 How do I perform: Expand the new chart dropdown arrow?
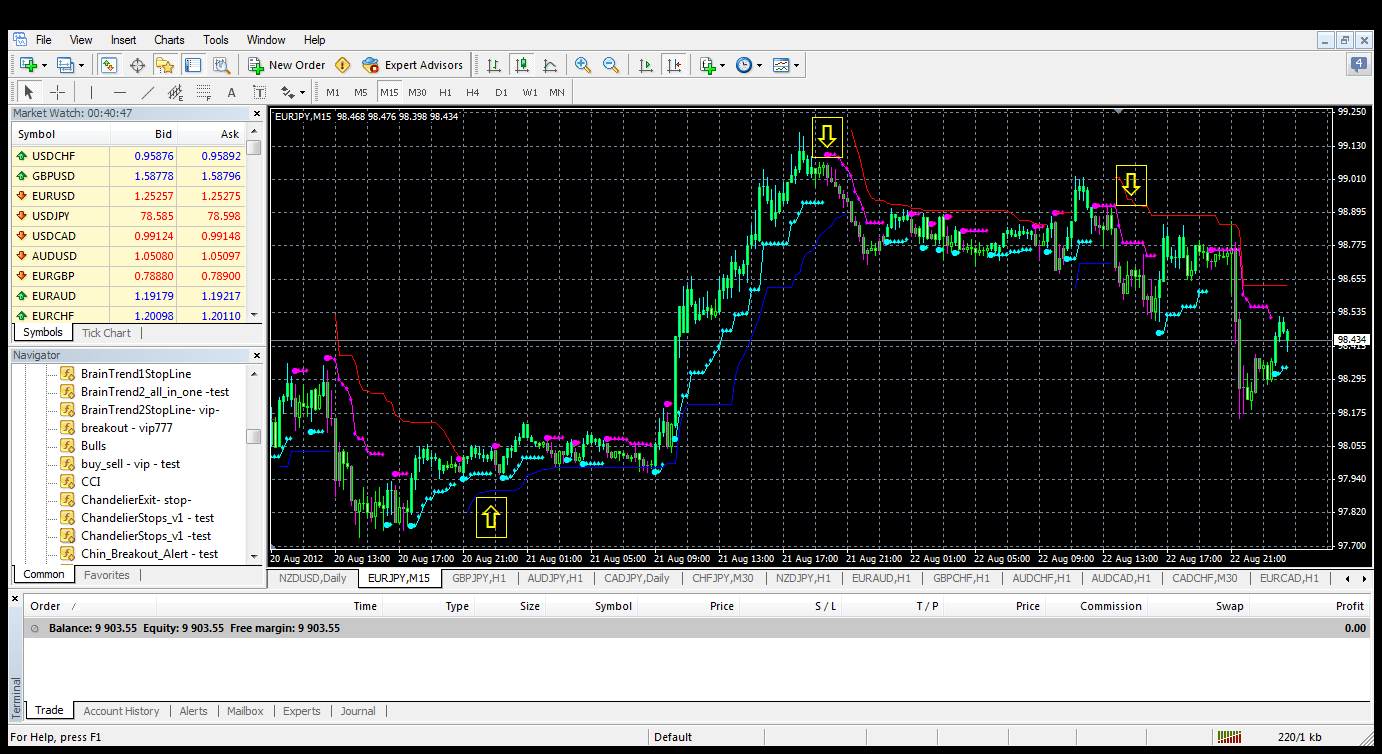pyautogui.click(x=44, y=66)
